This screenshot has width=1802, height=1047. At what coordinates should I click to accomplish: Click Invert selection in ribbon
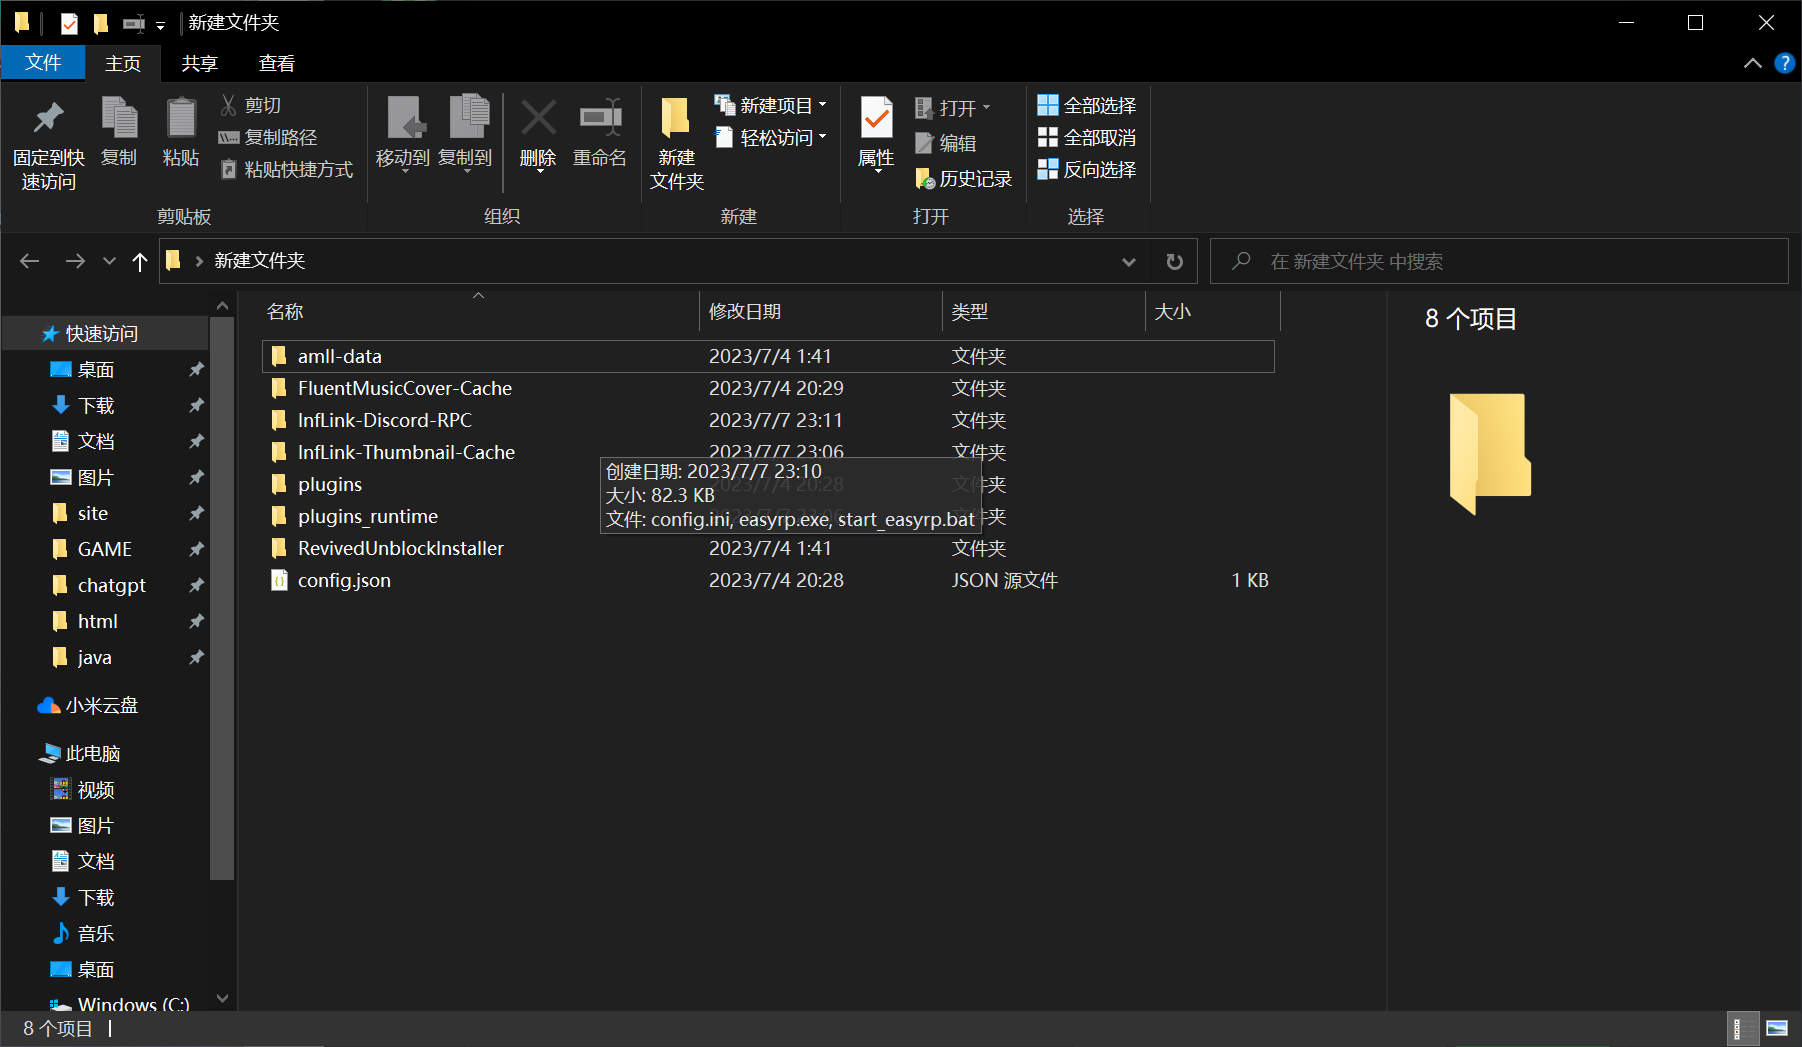[x=1086, y=169]
